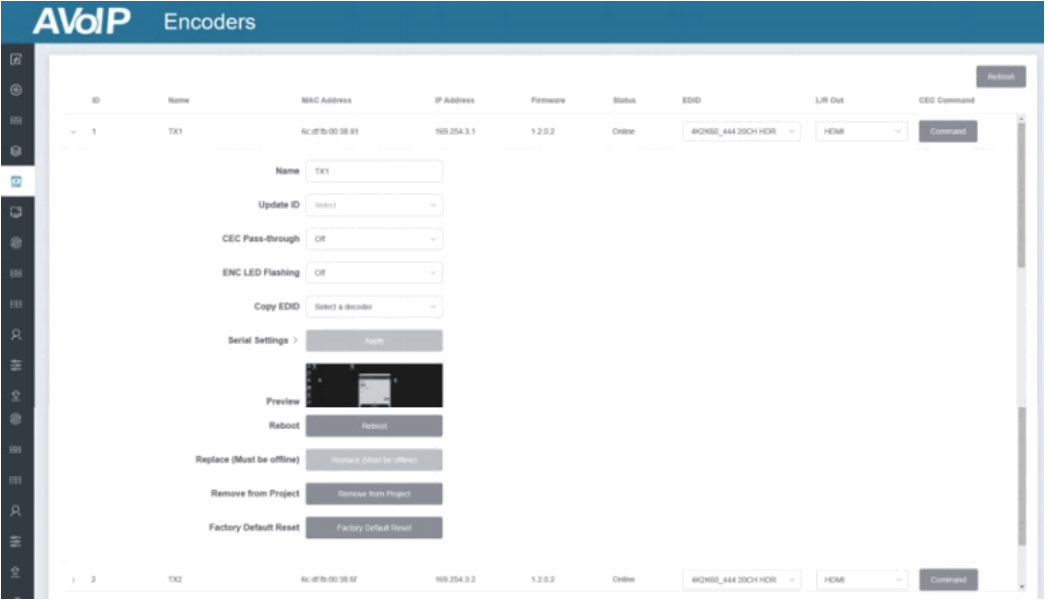This screenshot has height=601, width=1049.
Task: Click the upper globe icon in sidebar
Action: click(x=16, y=242)
